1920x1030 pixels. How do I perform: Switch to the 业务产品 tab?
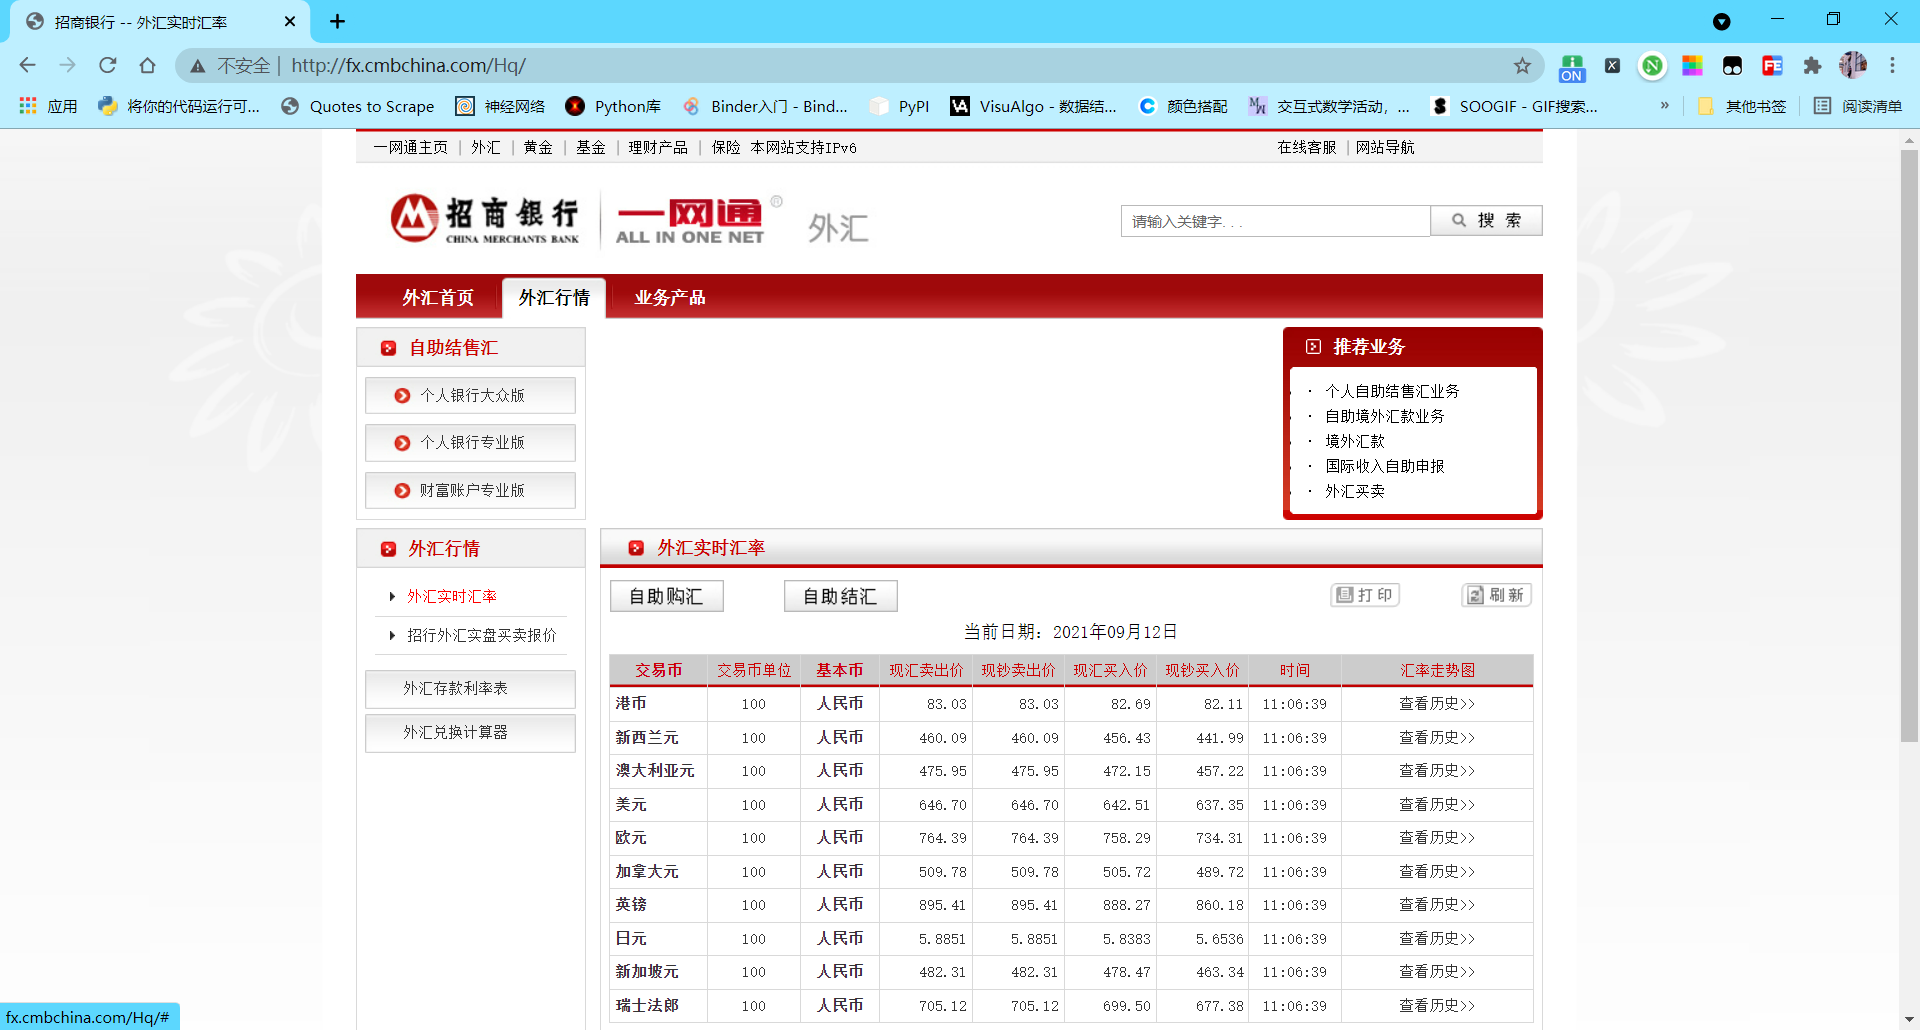click(670, 298)
